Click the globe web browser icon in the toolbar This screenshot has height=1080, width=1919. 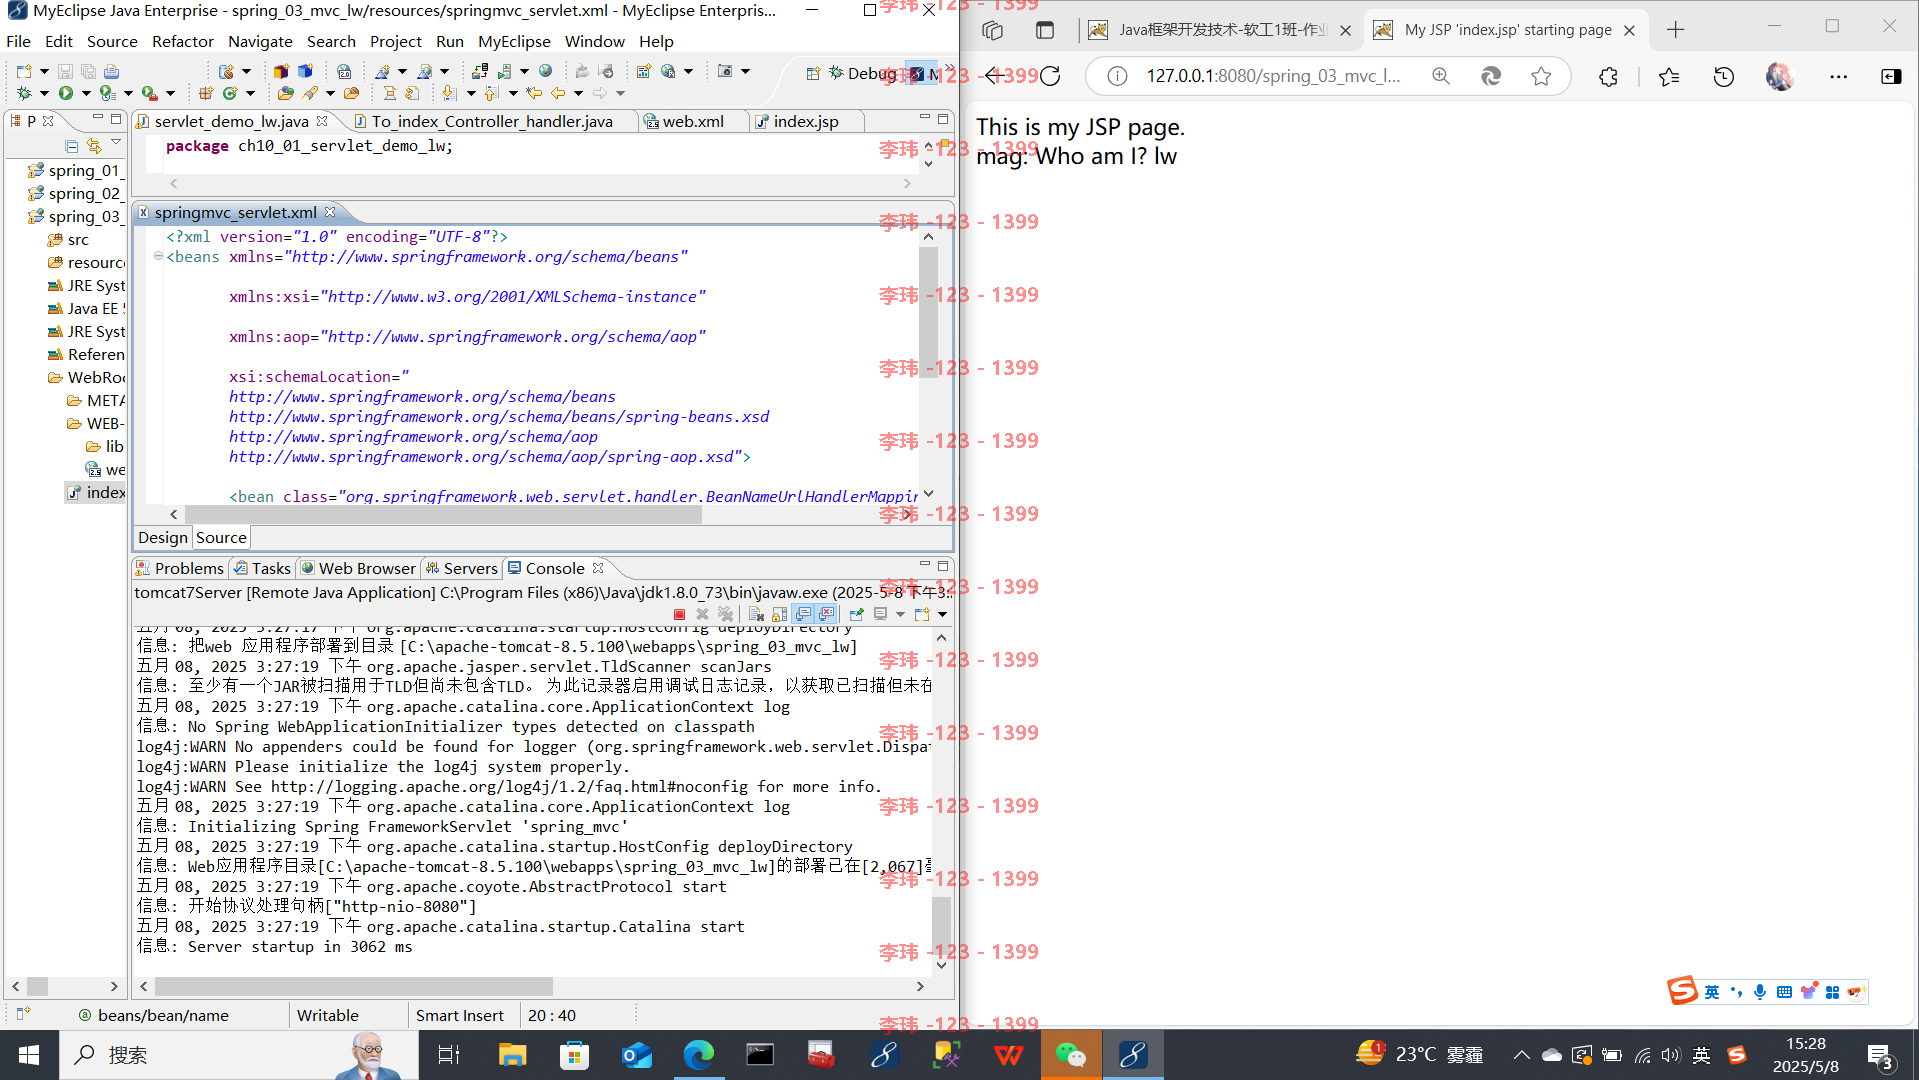pos(545,71)
